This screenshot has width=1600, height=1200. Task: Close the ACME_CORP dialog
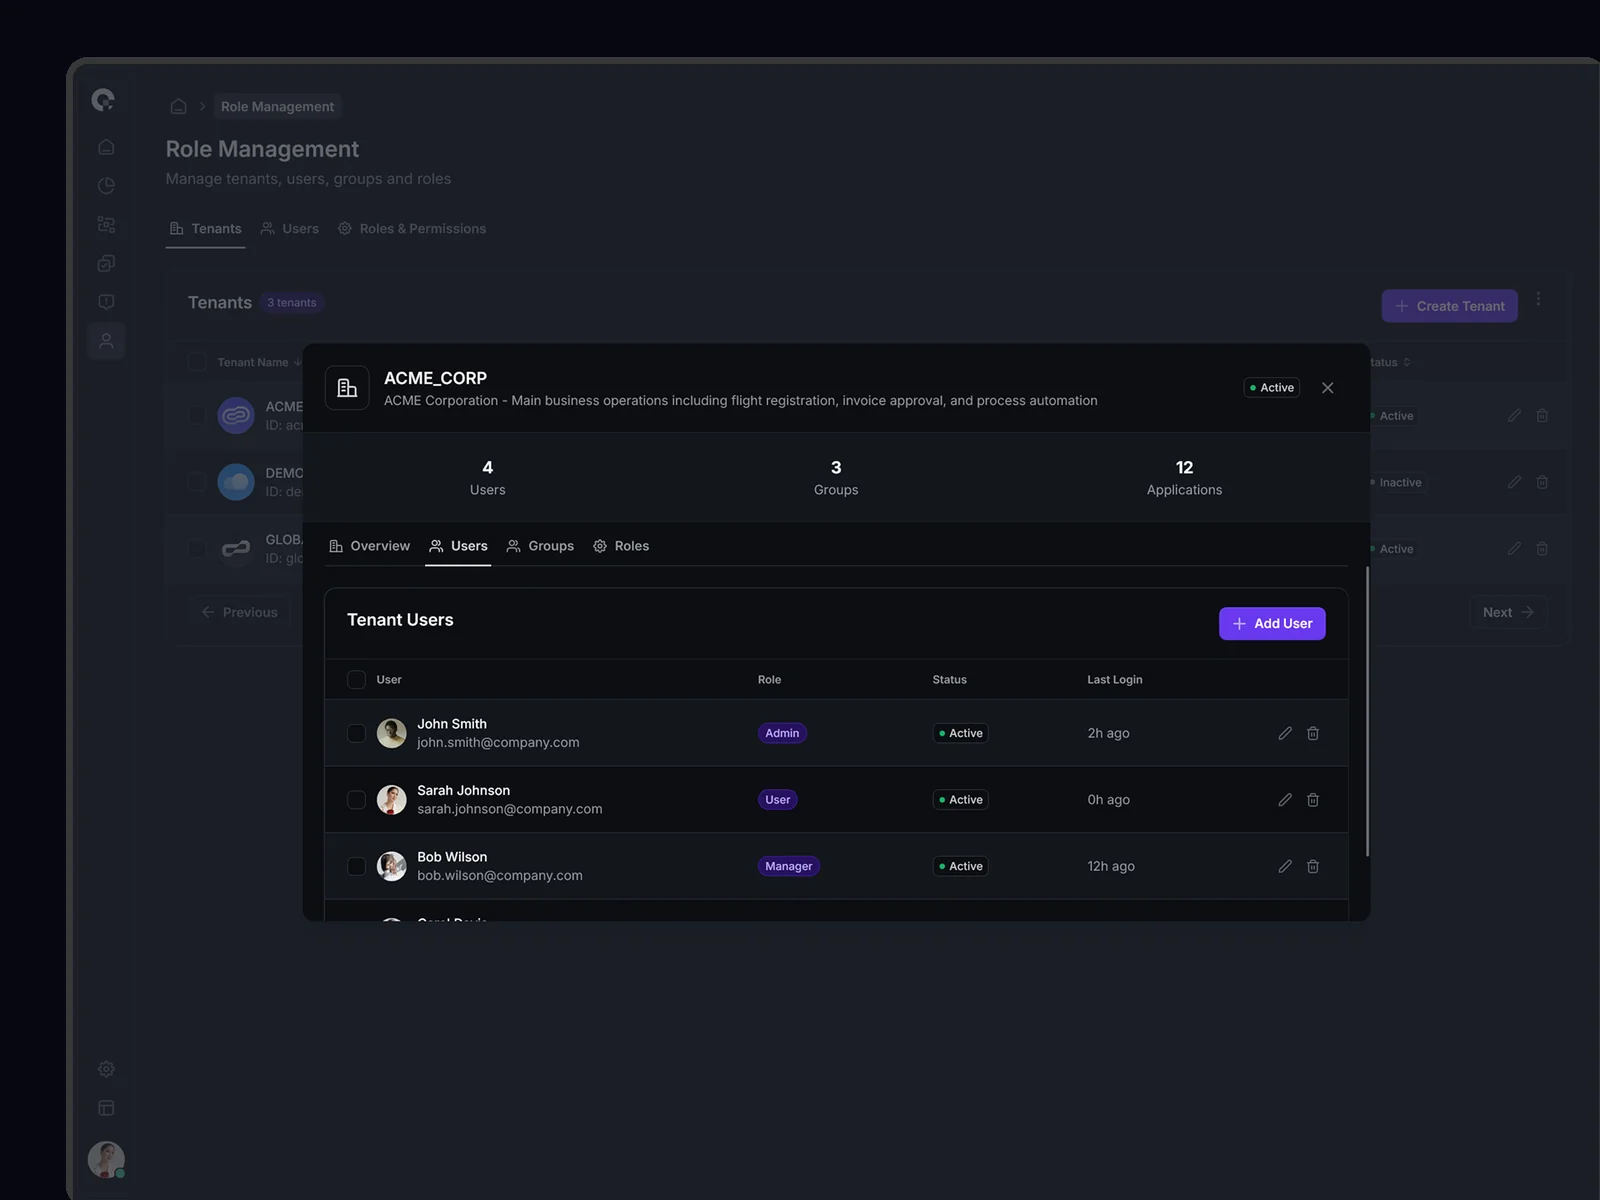tap(1327, 388)
